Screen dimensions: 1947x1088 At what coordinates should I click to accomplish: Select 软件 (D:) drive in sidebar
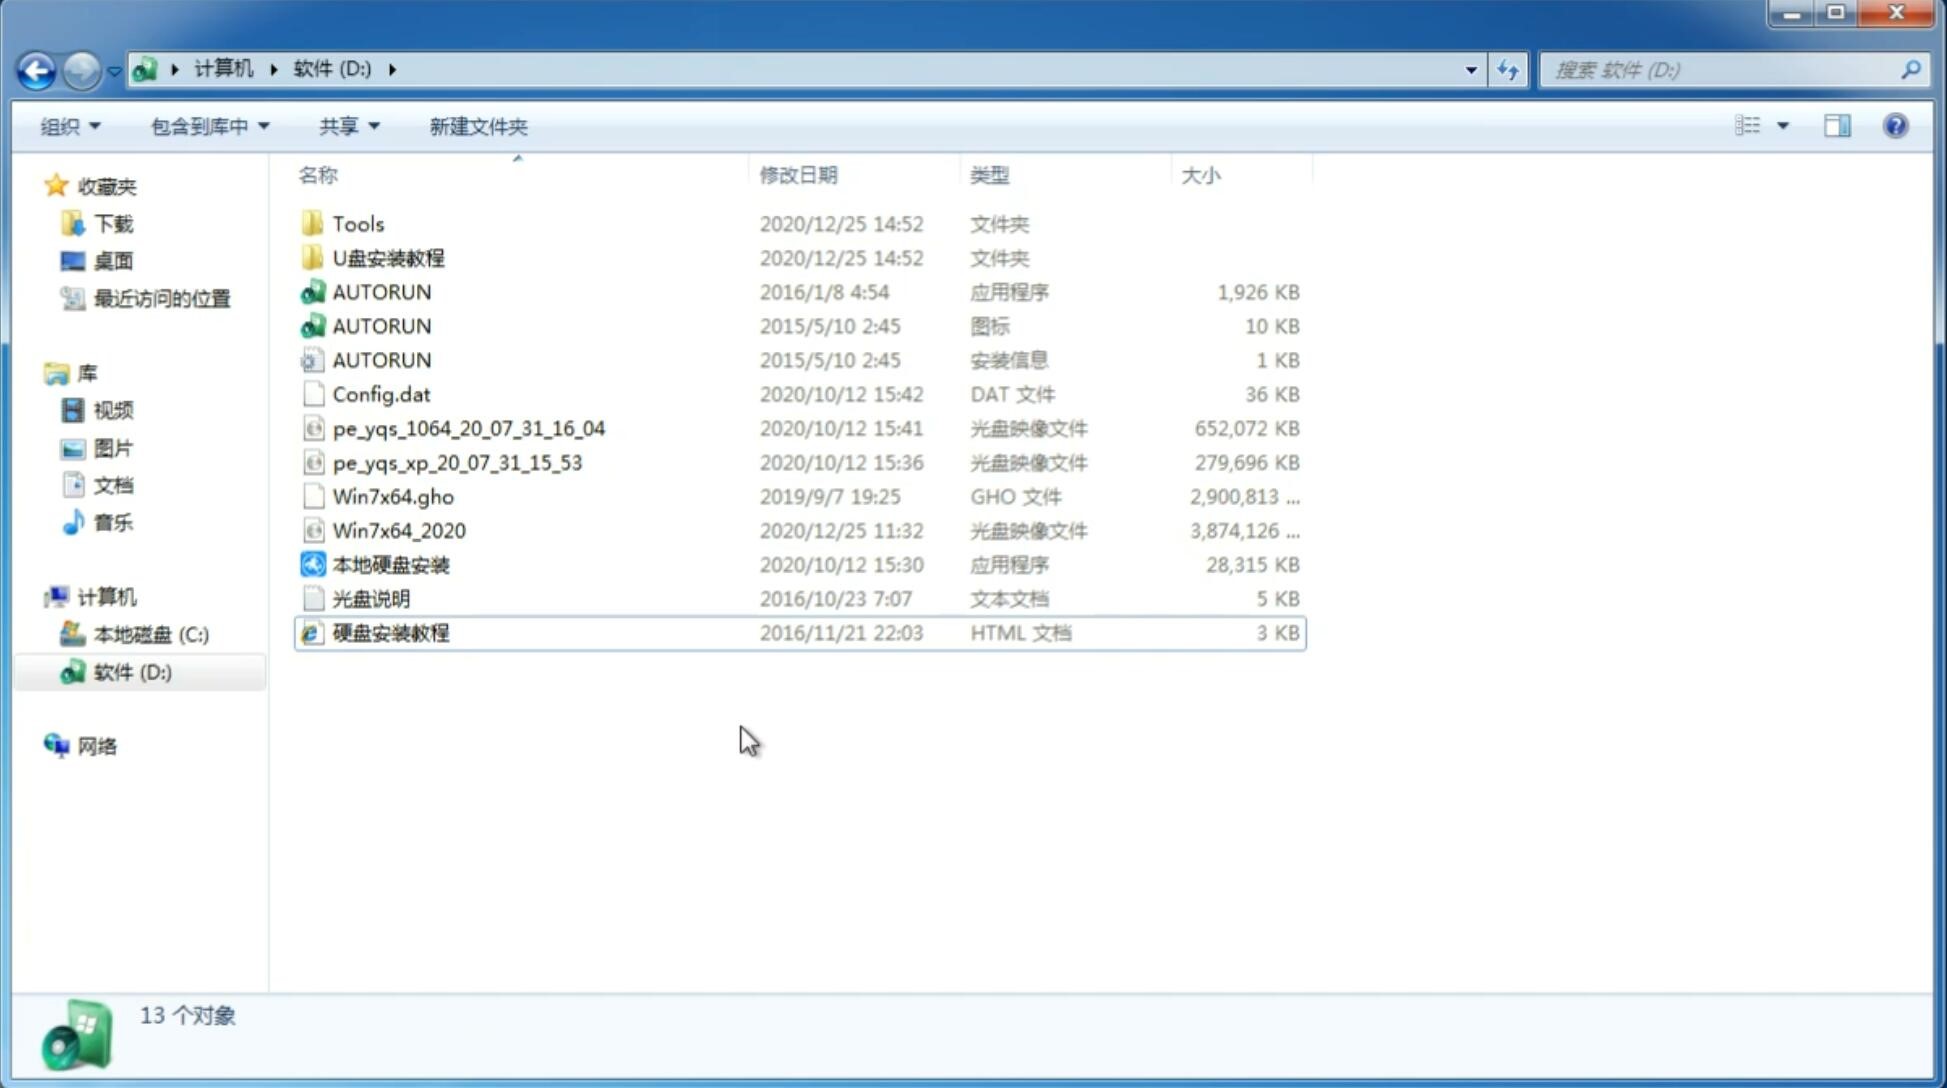(x=131, y=672)
